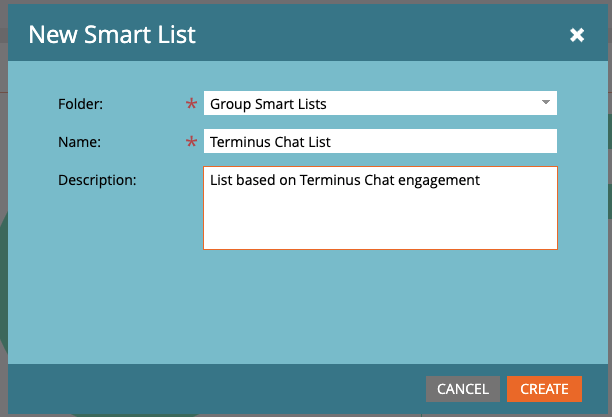The height and width of the screenshot is (417, 612).
Task: Click the 'Description:' label
Action: [x=97, y=180]
